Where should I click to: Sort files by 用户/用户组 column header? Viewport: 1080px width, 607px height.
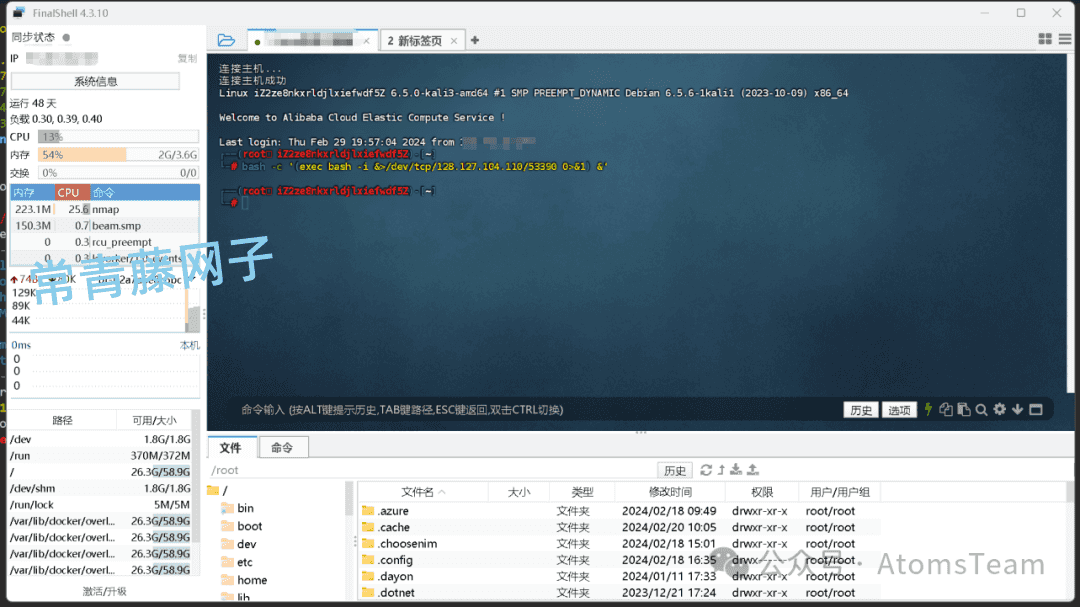point(840,492)
